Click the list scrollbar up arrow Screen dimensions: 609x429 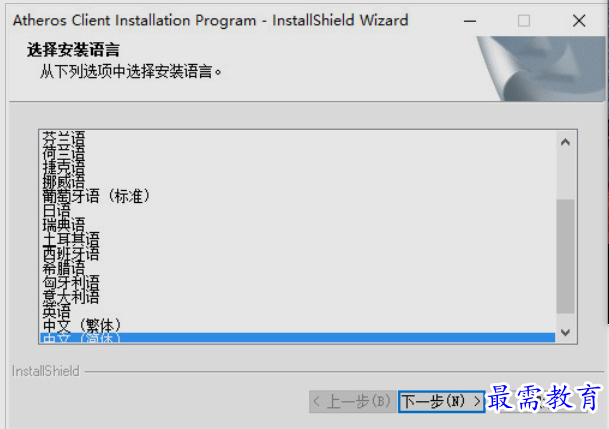point(566,142)
